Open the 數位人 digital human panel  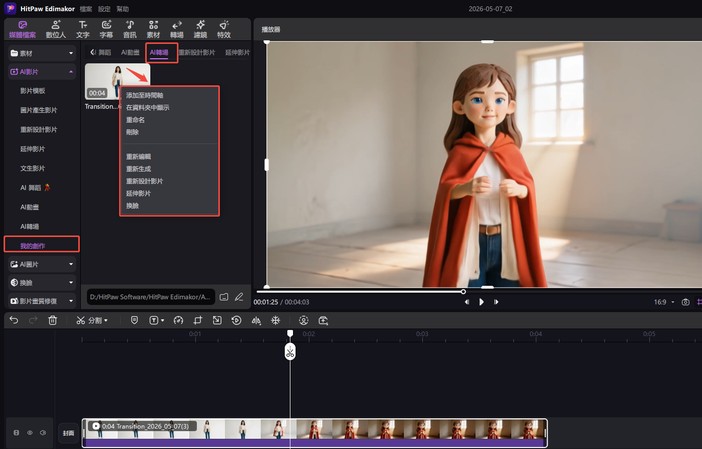(56, 29)
